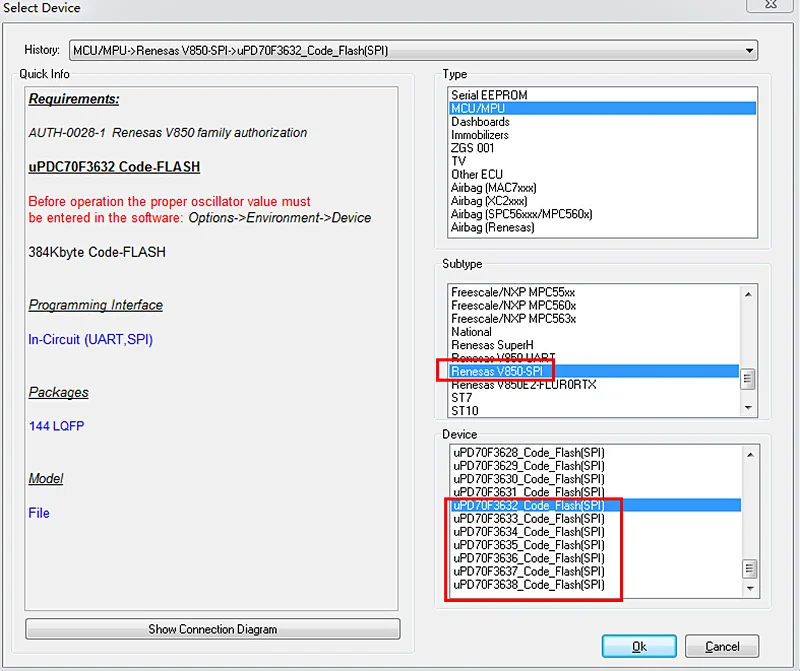The width and height of the screenshot is (800, 671).
Task: Select Renesas SuperH subtype
Action: click(x=594, y=345)
